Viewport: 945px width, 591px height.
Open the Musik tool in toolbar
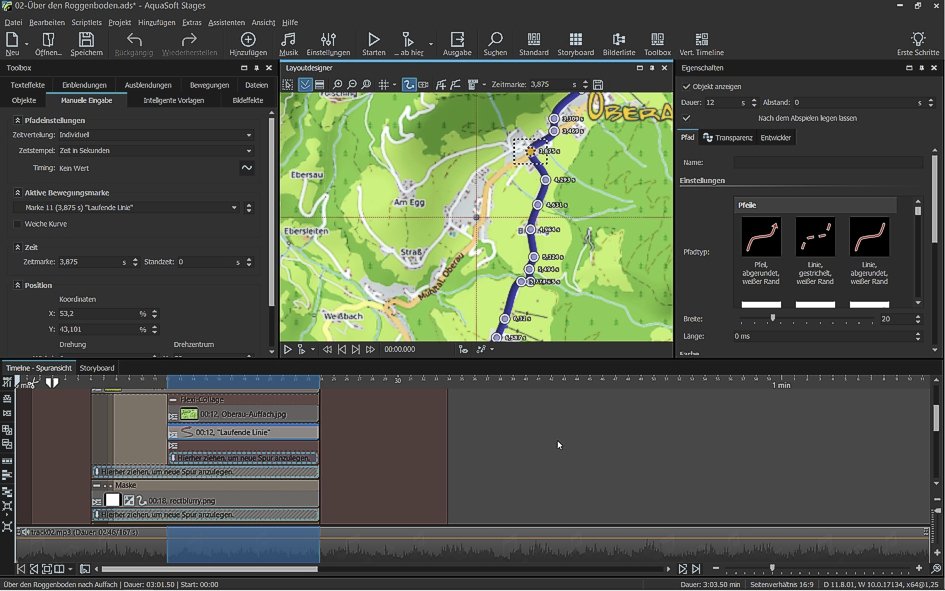(x=288, y=41)
